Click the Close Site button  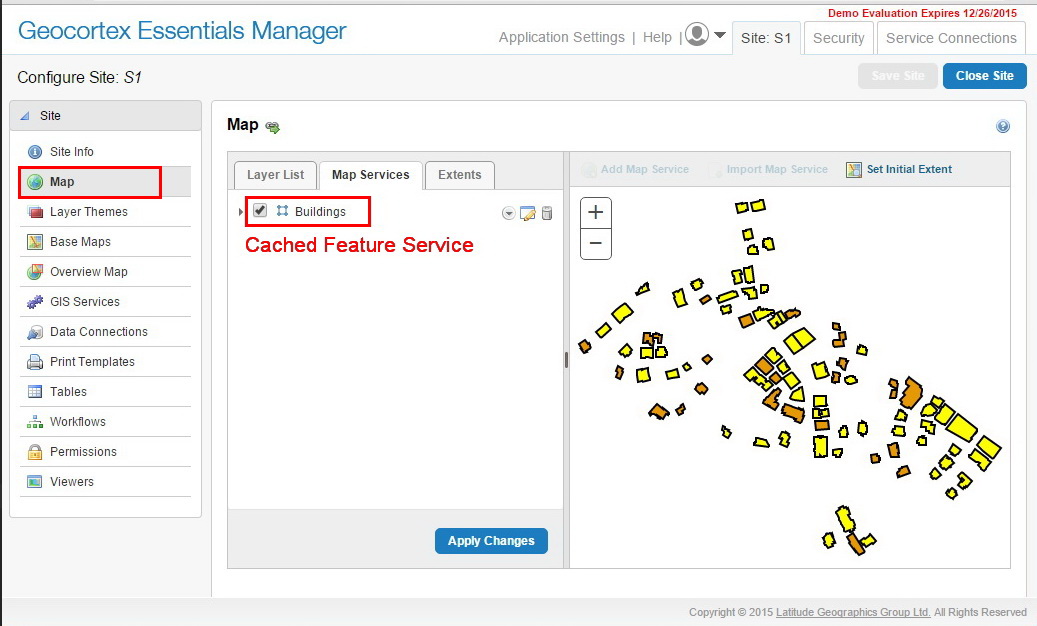click(985, 76)
